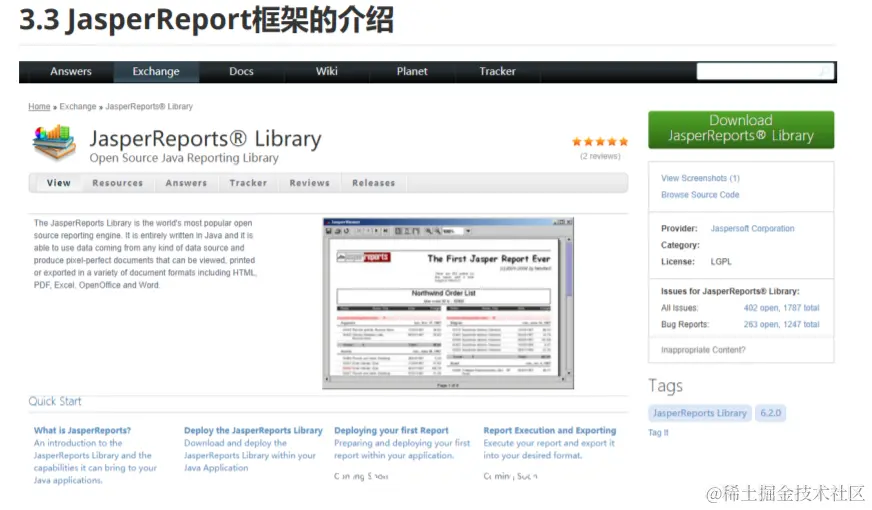
Task: Click Browse Source Code link
Action: coord(700,195)
